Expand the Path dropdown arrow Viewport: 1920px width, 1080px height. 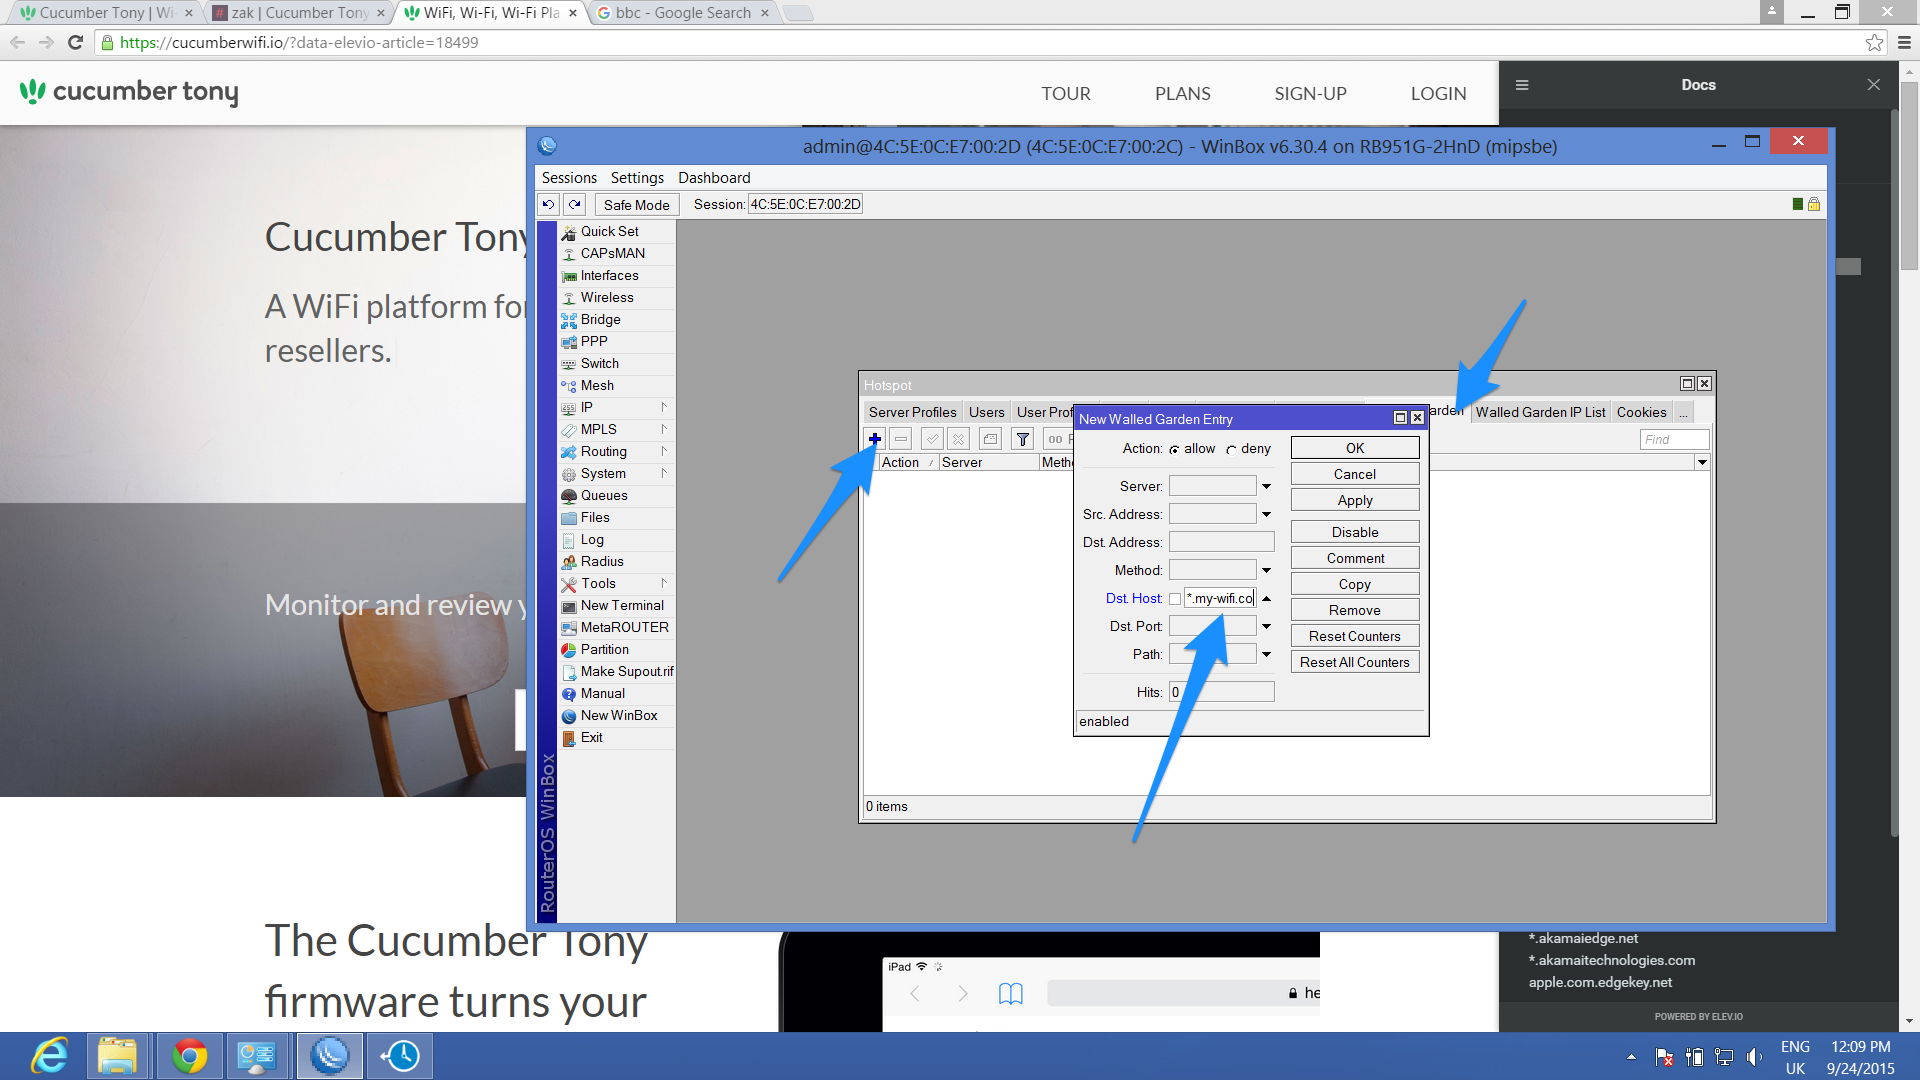coord(1266,654)
